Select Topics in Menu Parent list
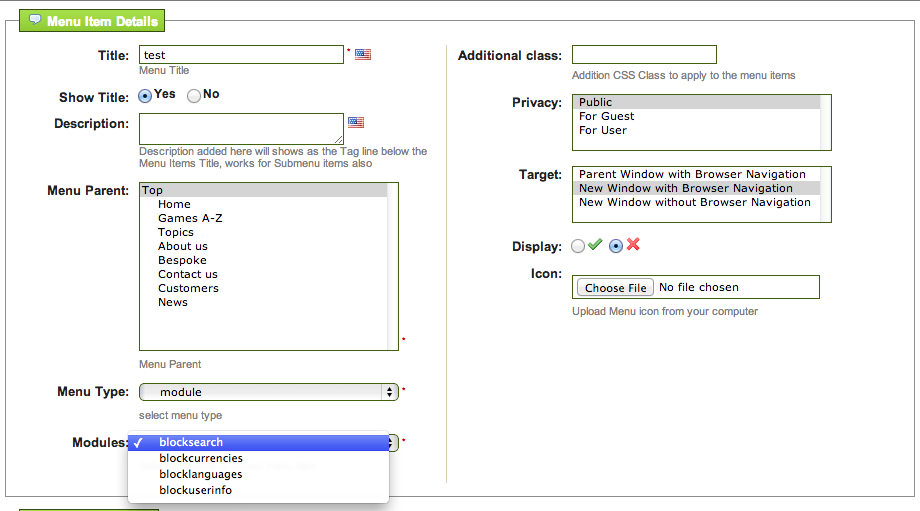The height and width of the screenshot is (511, 920). (x=263, y=232)
